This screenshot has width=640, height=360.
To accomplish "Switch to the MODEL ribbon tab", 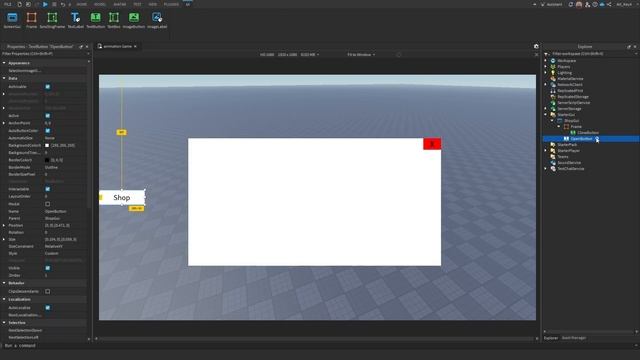I will click(100, 4).
